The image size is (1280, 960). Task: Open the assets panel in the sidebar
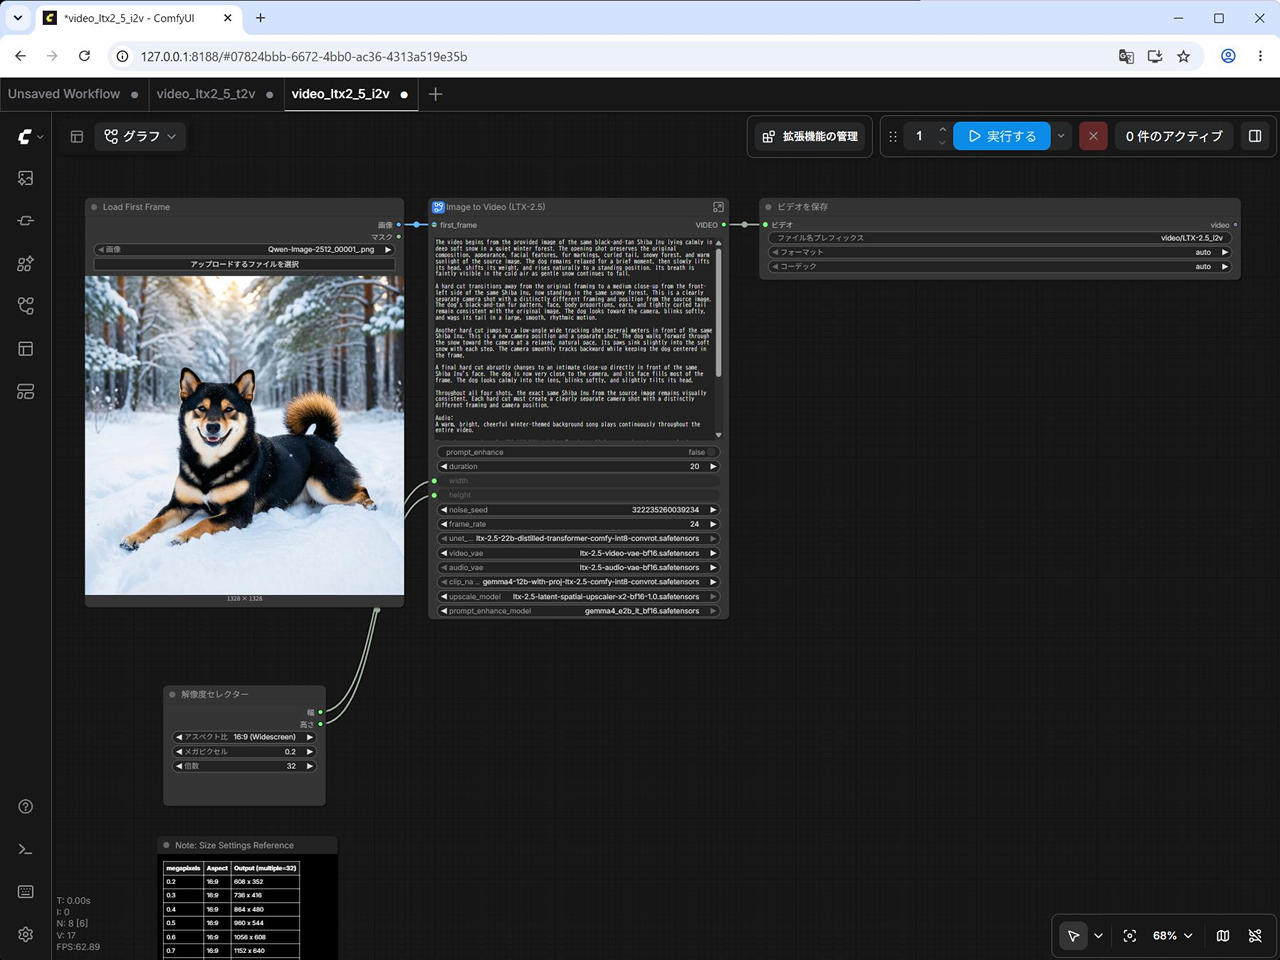26,178
